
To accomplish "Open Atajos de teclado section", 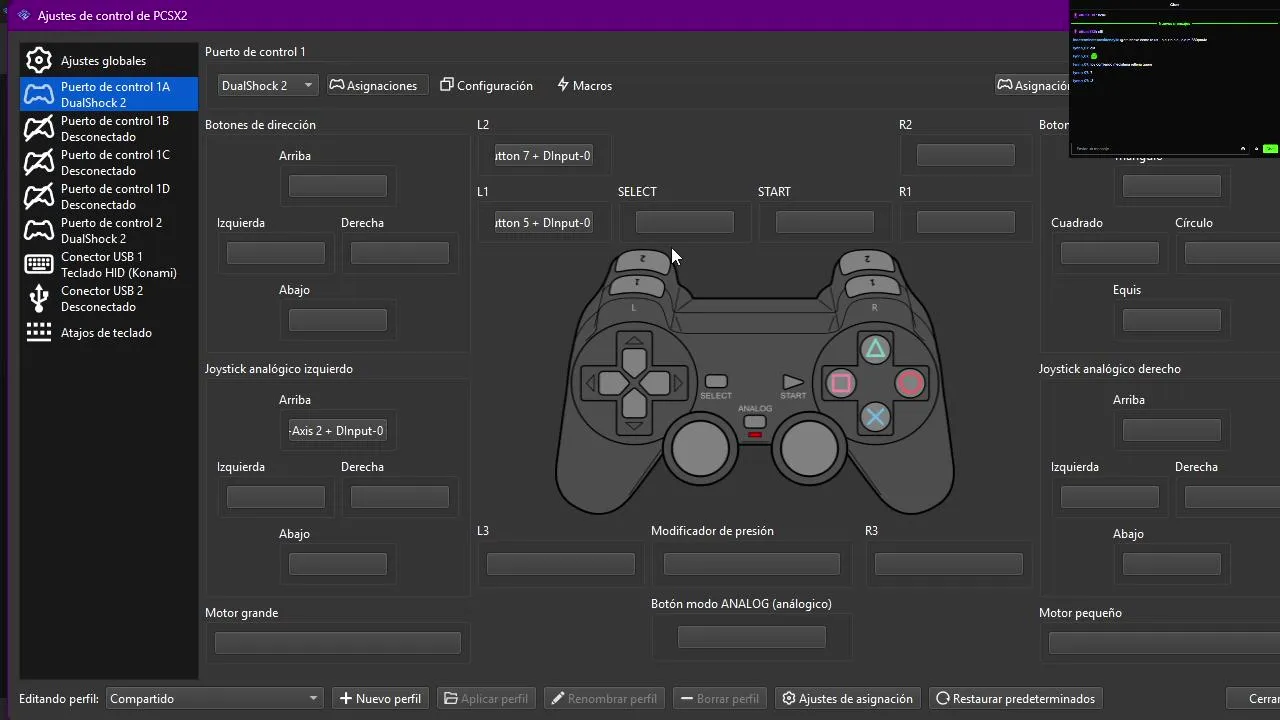I will [x=108, y=333].
